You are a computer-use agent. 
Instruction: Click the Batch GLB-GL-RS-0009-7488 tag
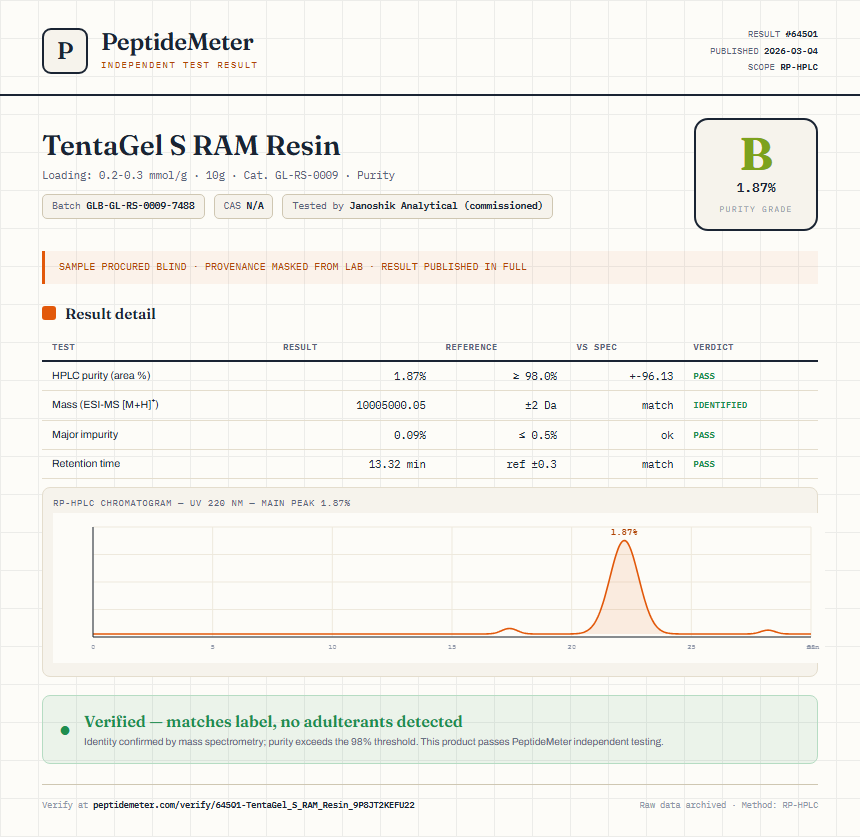point(123,206)
